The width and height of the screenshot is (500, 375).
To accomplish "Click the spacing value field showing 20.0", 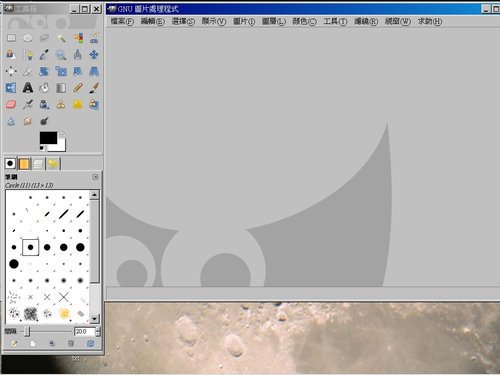I will [85, 332].
